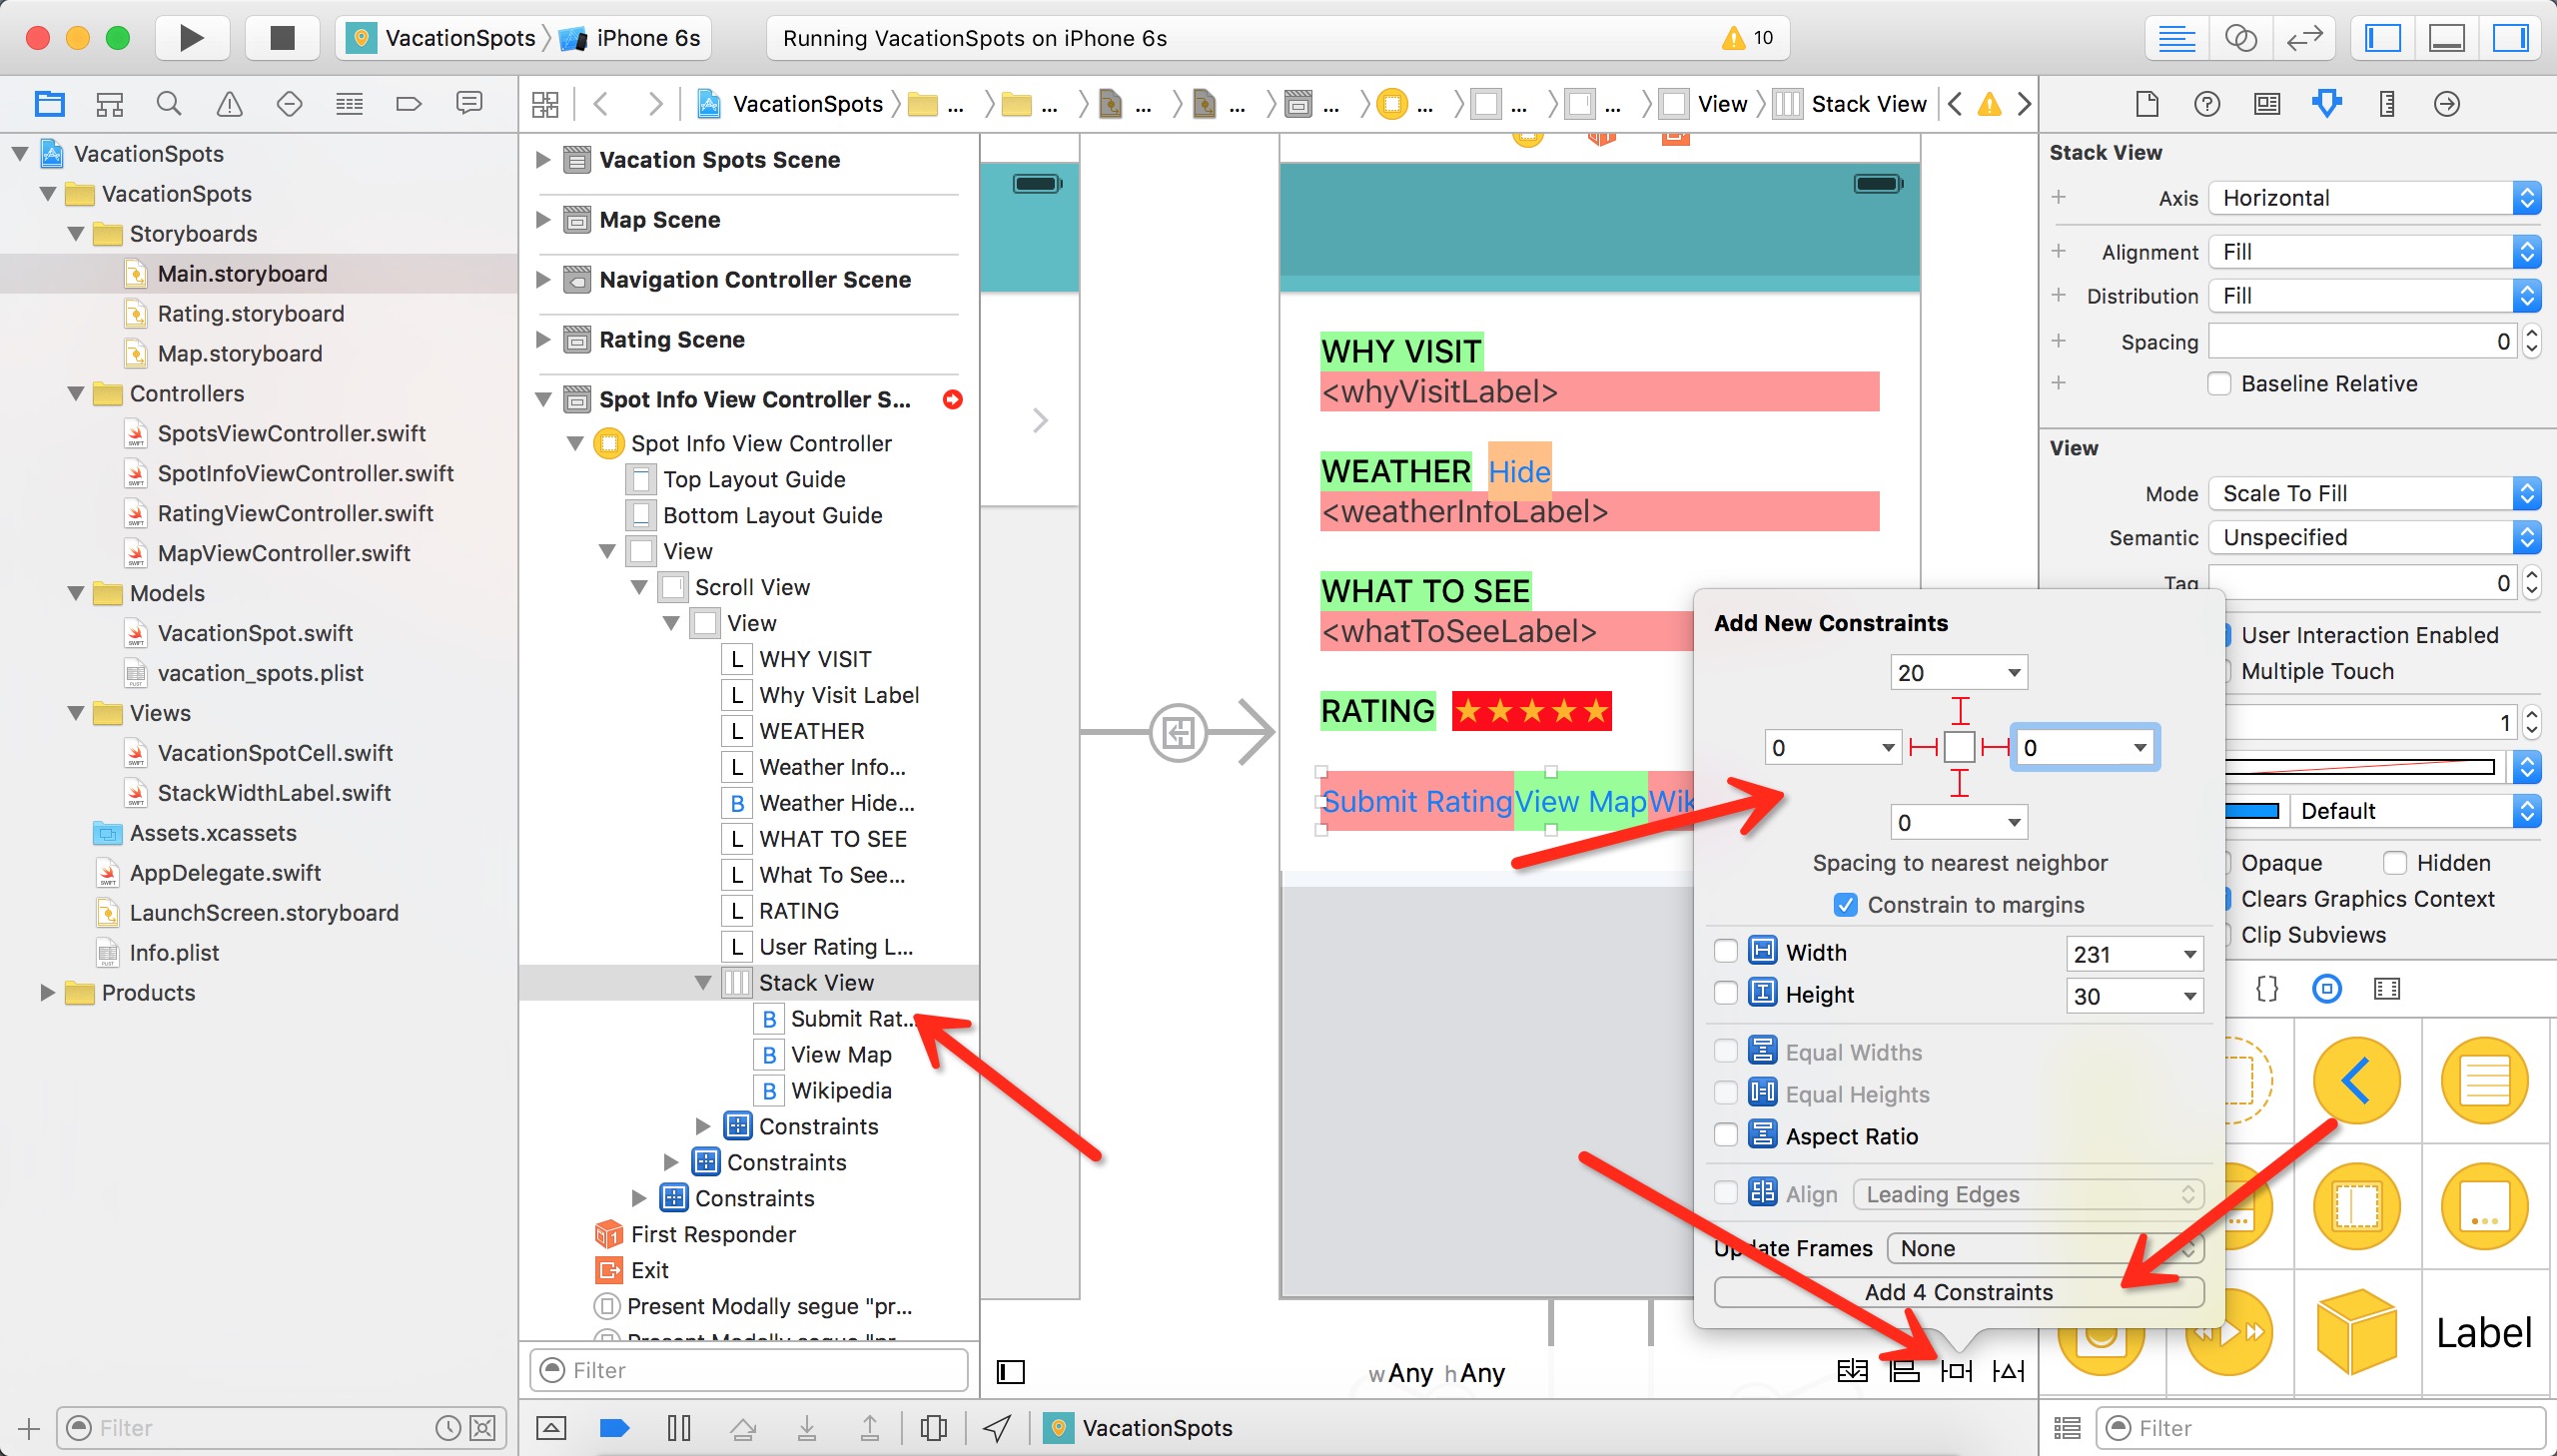Select Rating.storyboard in the navigator
The height and width of the screenshot is (1456, 2557).
point(250,314)
